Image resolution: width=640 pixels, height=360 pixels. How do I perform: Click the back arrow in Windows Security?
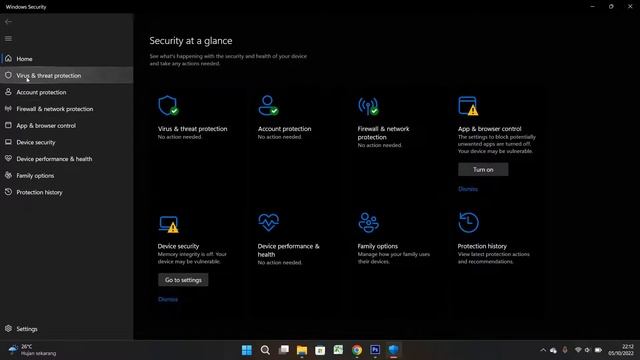click(x=9, y=22)
